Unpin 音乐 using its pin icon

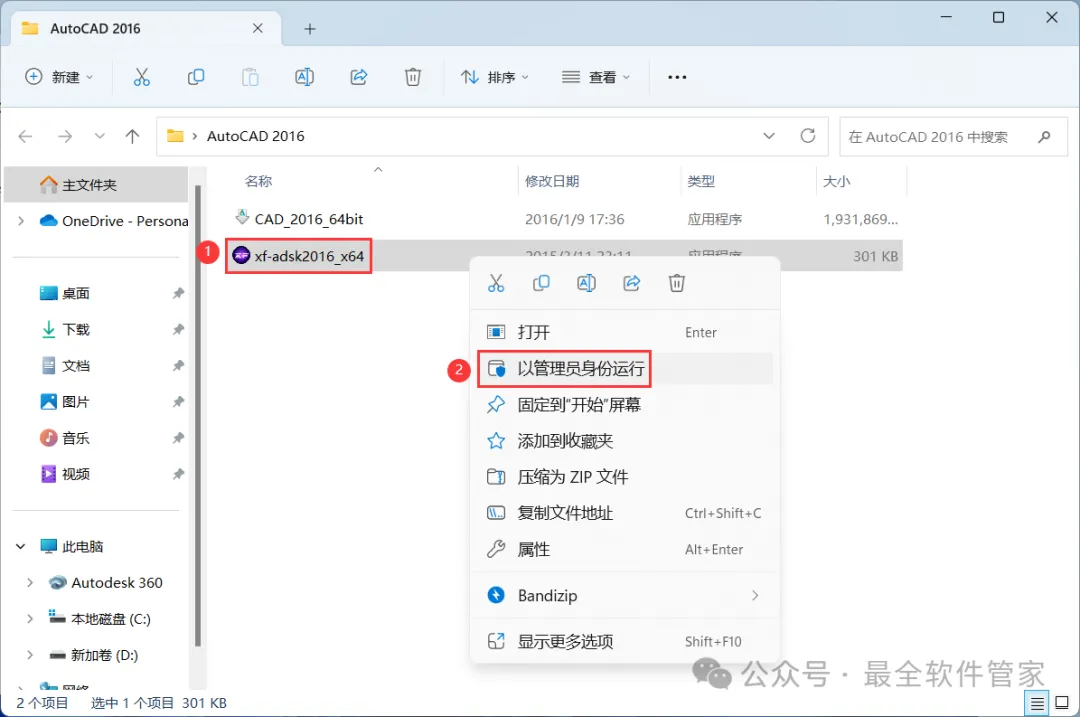click(x=178, y=438)
